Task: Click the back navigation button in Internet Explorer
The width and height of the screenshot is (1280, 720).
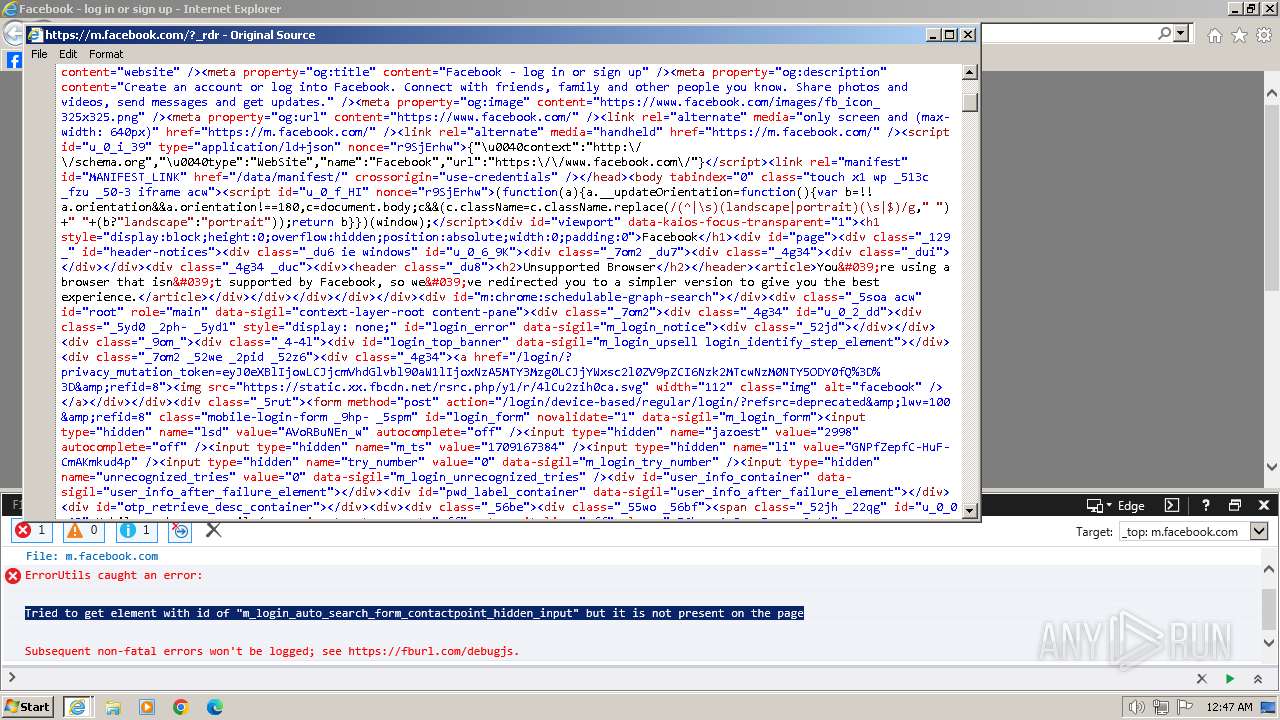Action: pyautogui.click(x=12, y=33)
